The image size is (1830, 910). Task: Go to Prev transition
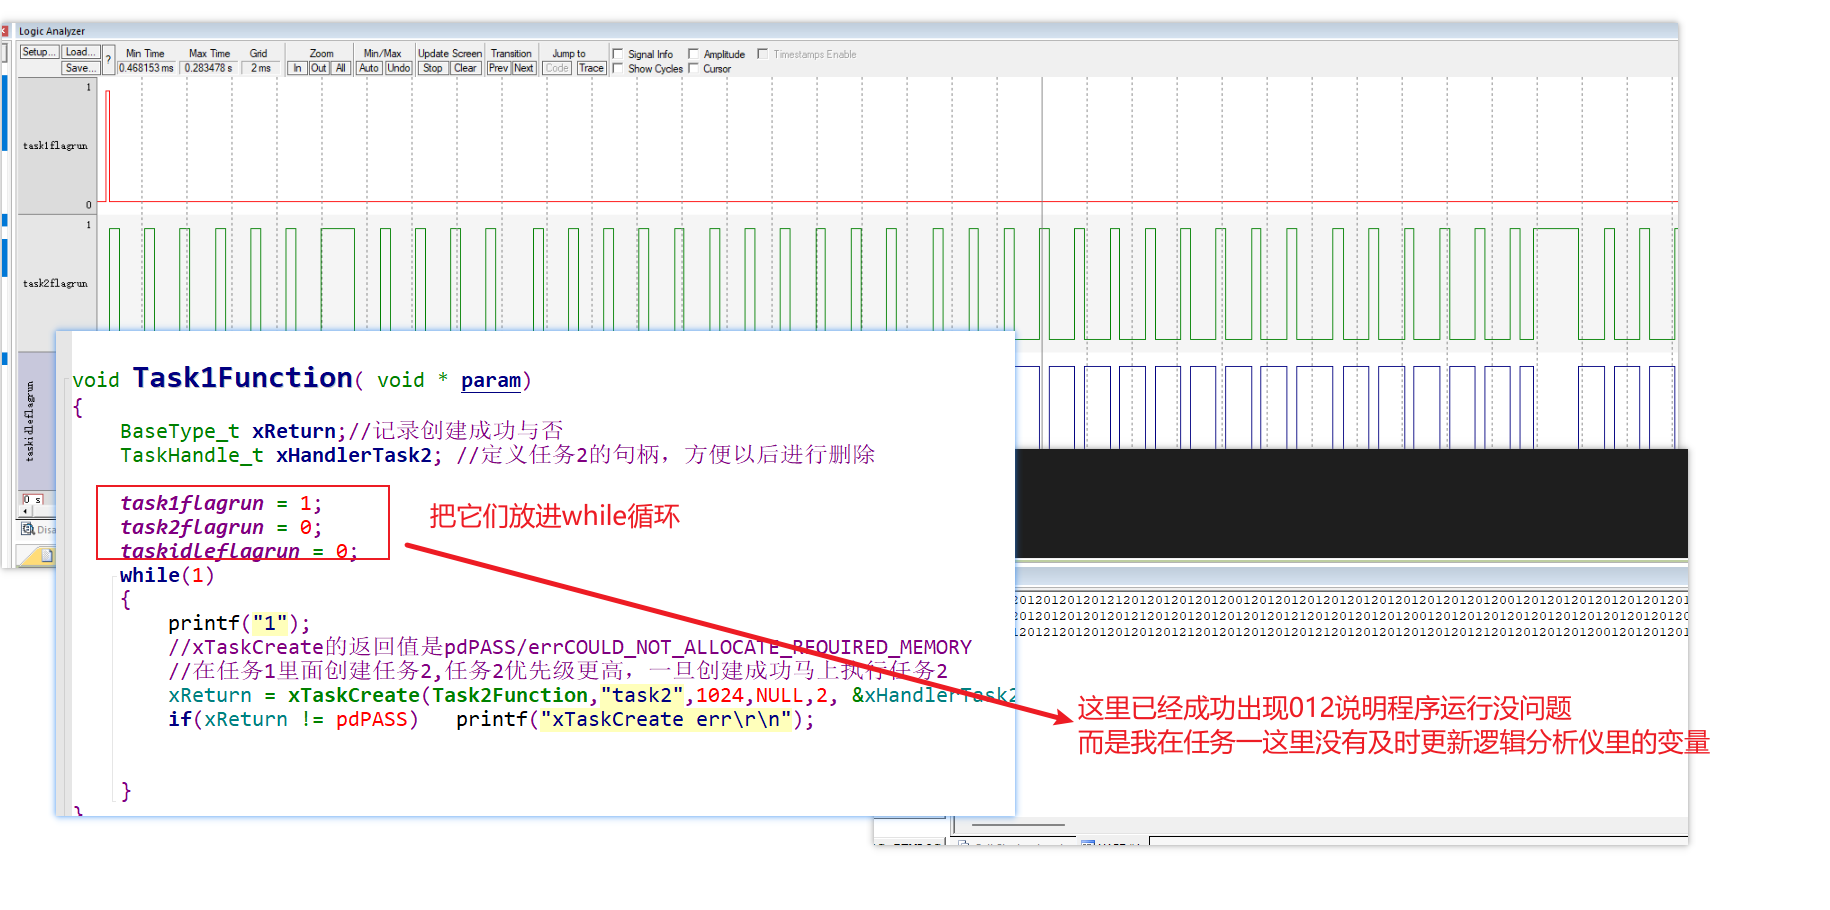click(x=499, y=68)
